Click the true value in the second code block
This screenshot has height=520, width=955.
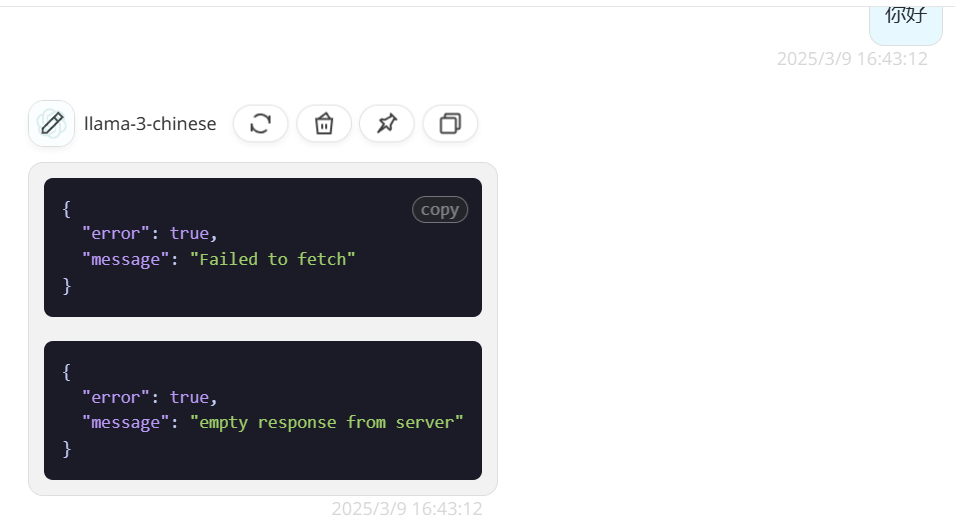[189, 396]
